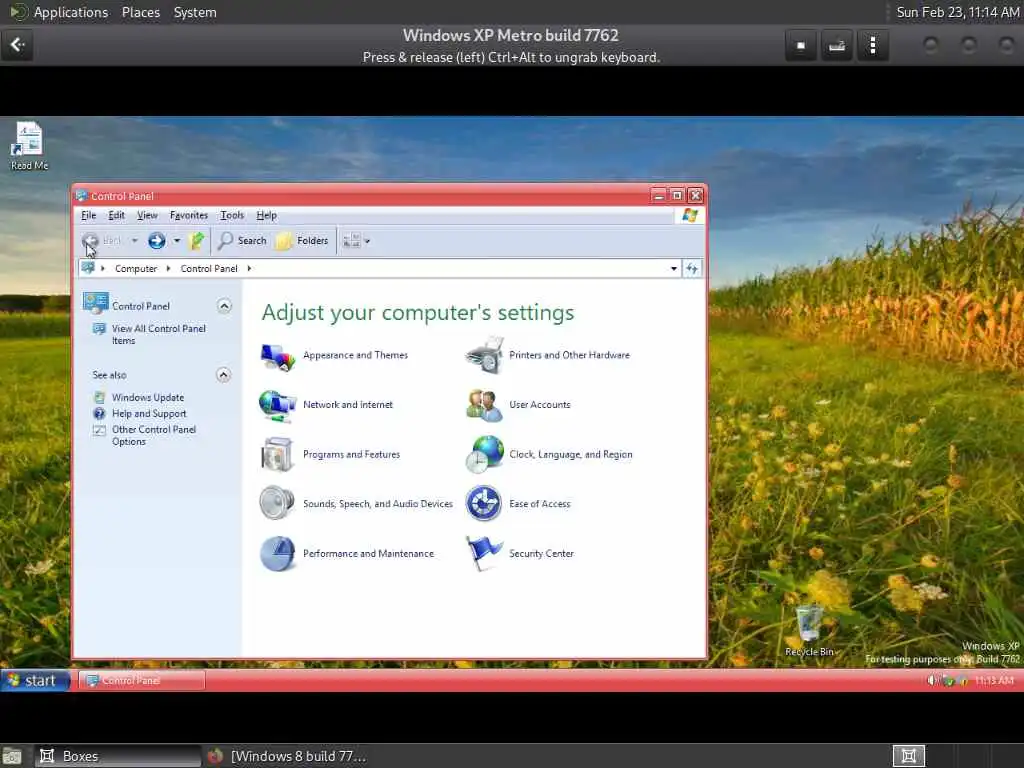This screenshot has height=768, width=1024.
Task: Open the Boxes three-dot menu
Action: pyautogui.click(x=873, y=45)
